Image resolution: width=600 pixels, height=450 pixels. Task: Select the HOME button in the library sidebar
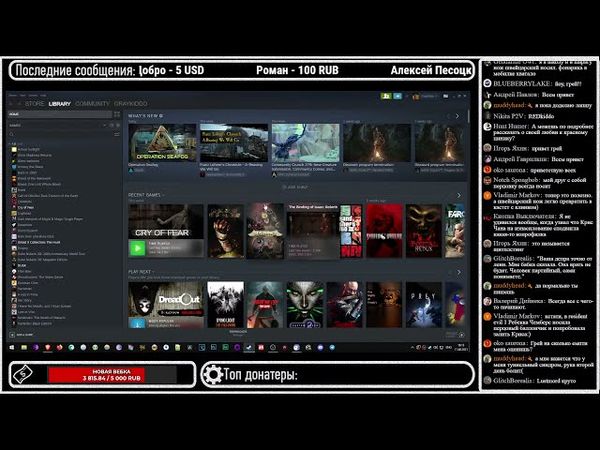point(60,114)
